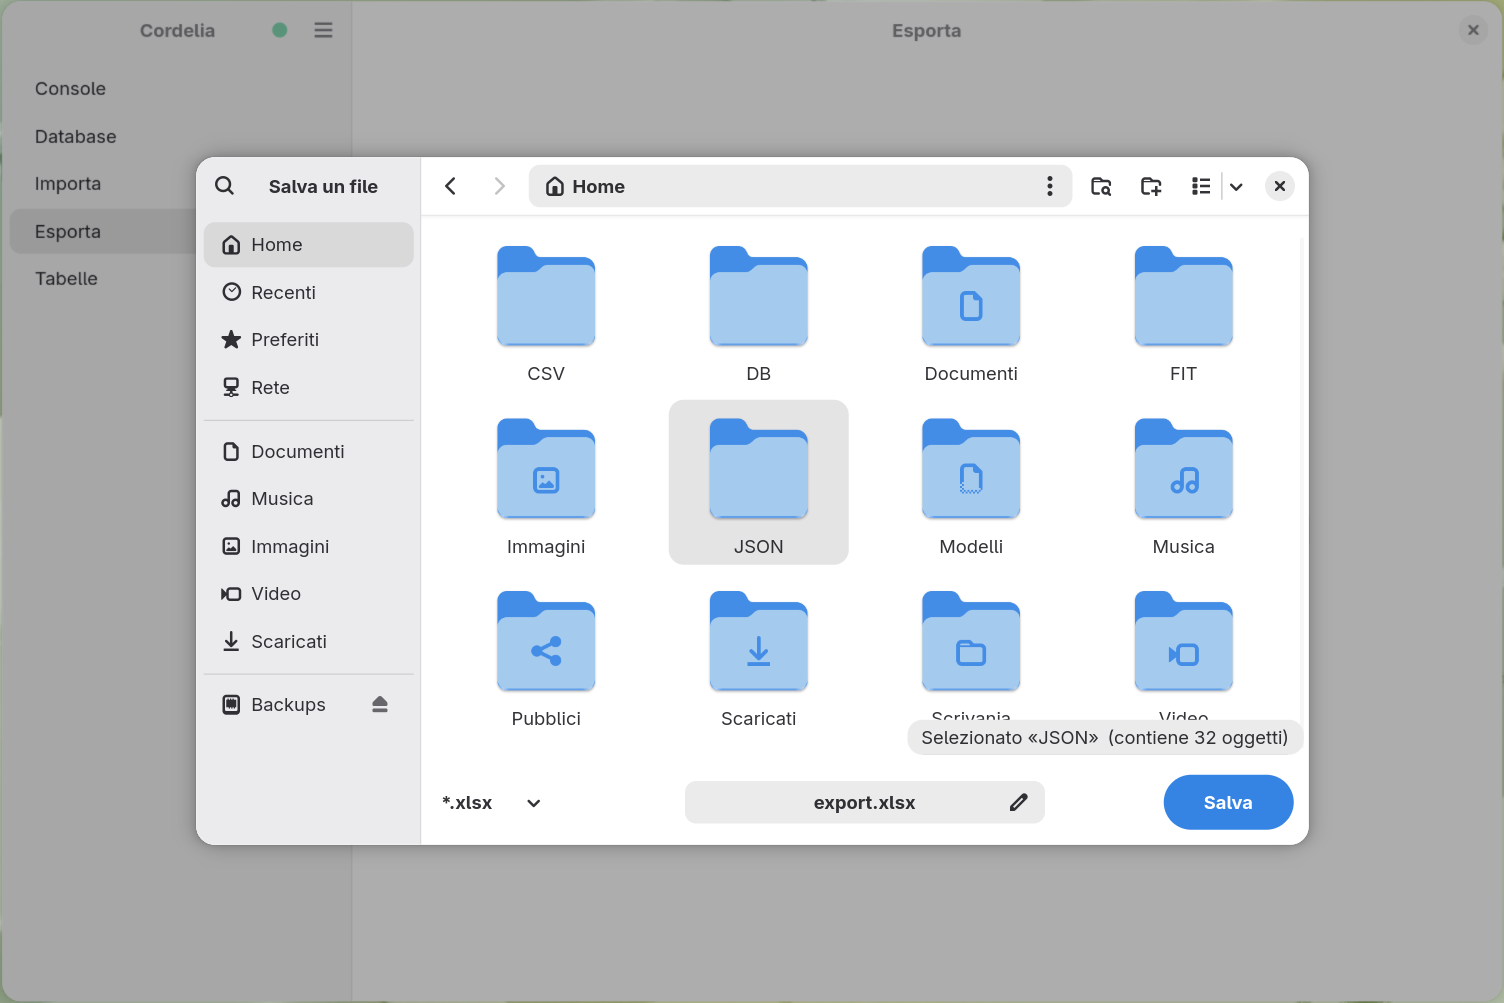Open Preferiti in sidebar
Viewport: 1504px width, 1003px height.
pyautogui.click(x=309, y=340)
